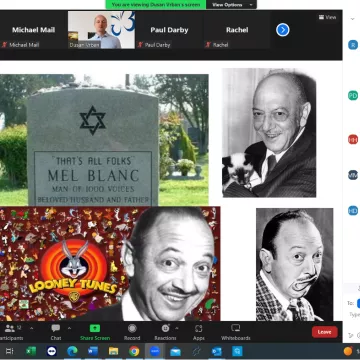Click the checkered-jacket portrait photo
The width and height of the screenshot is (360, 360).
pos(294,265)
